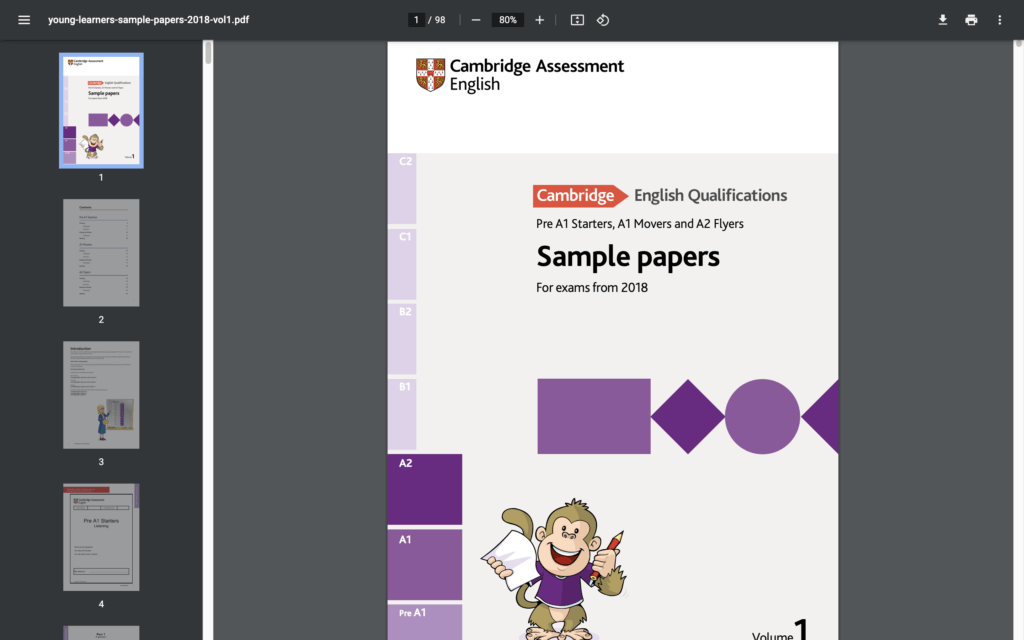Rotate the document counterclockwise
The image size is (1024, 640).
603,20
